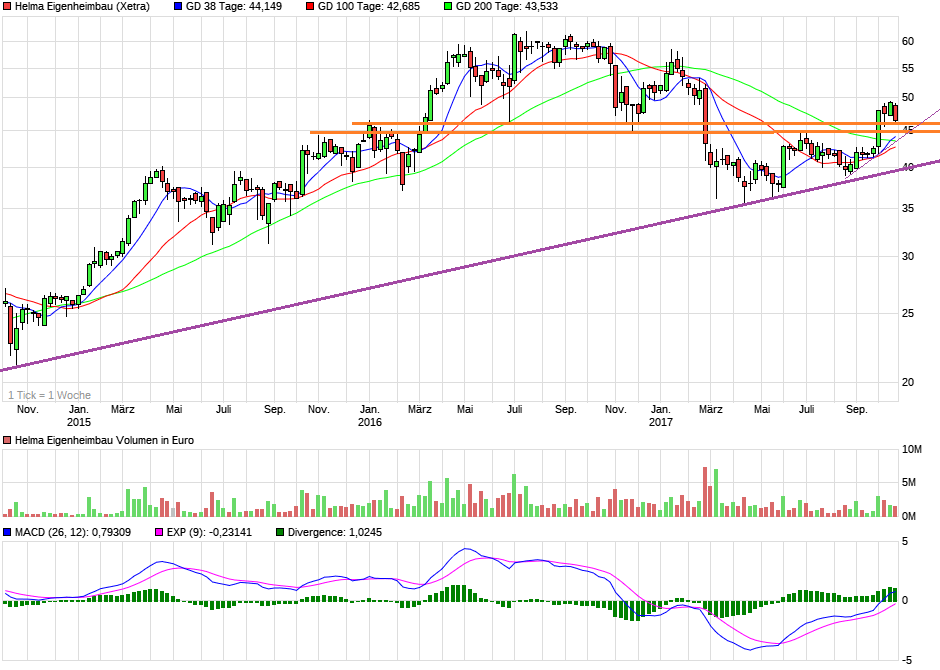Click the volume axis value 0M
Screen dimensions: 940x670
pos(909,516)
